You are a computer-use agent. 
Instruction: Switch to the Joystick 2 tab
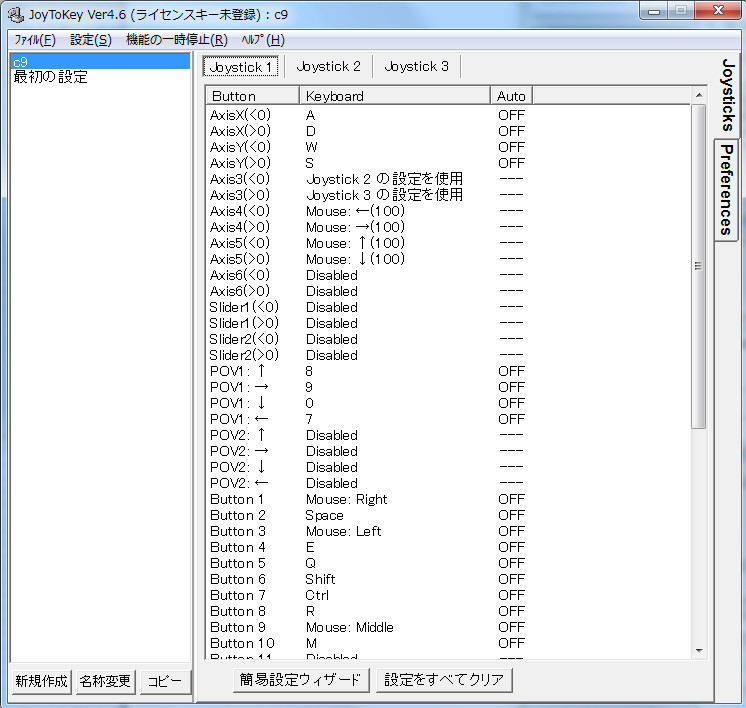coord(328,67)
